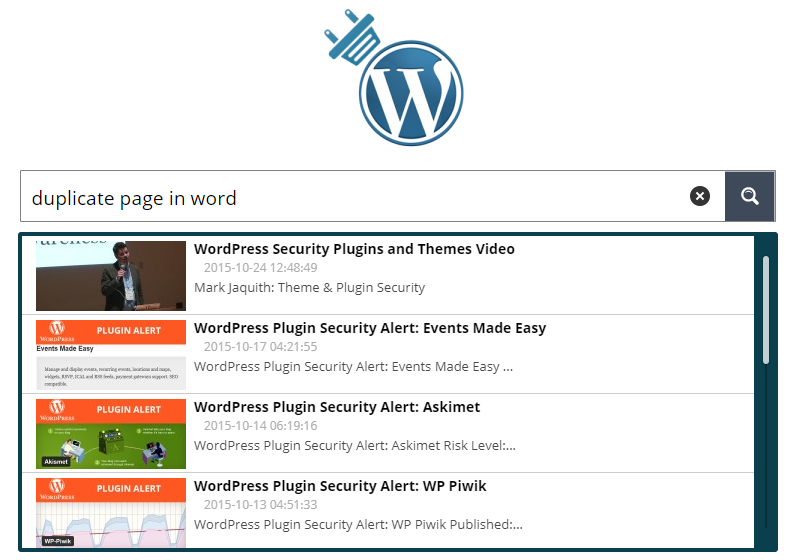This screenshot has height=560, width=800.
Task: Click date text '2015-10-13 04:51:33'
Action: (260, 505)
